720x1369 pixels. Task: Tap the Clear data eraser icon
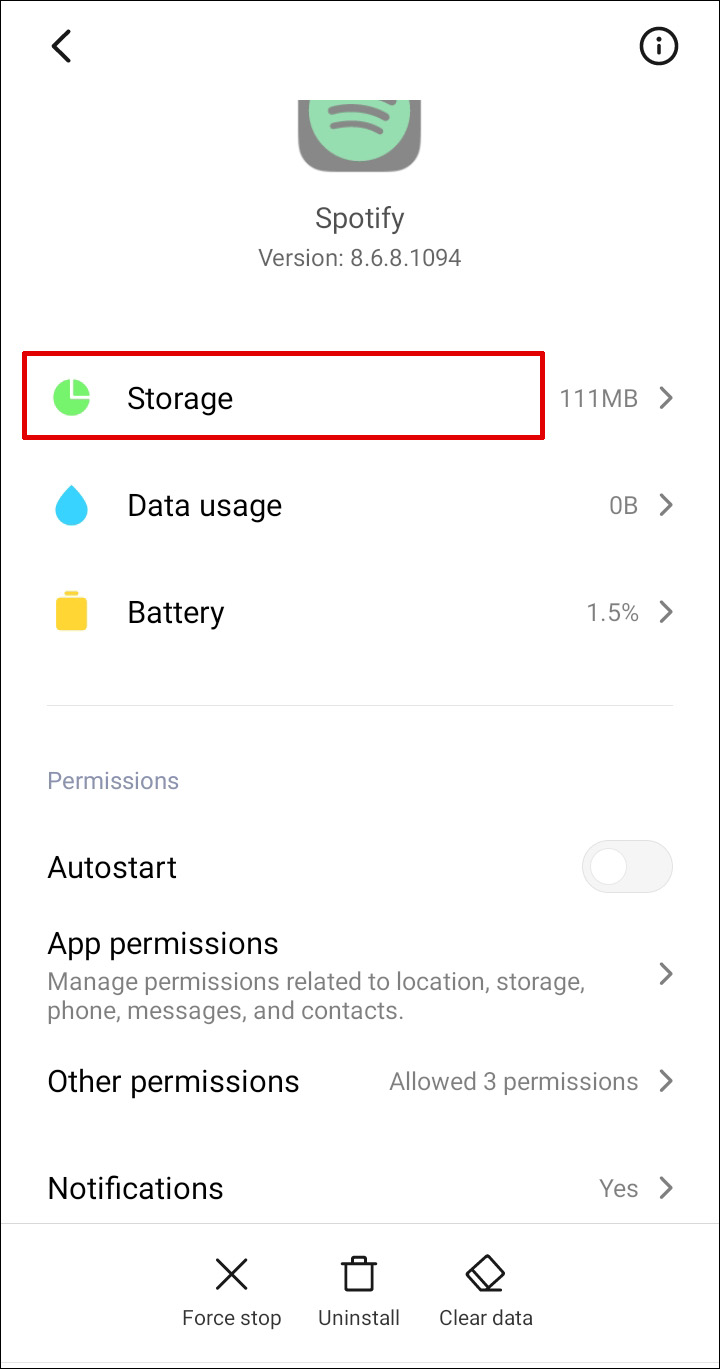[x=486, y=1274]
